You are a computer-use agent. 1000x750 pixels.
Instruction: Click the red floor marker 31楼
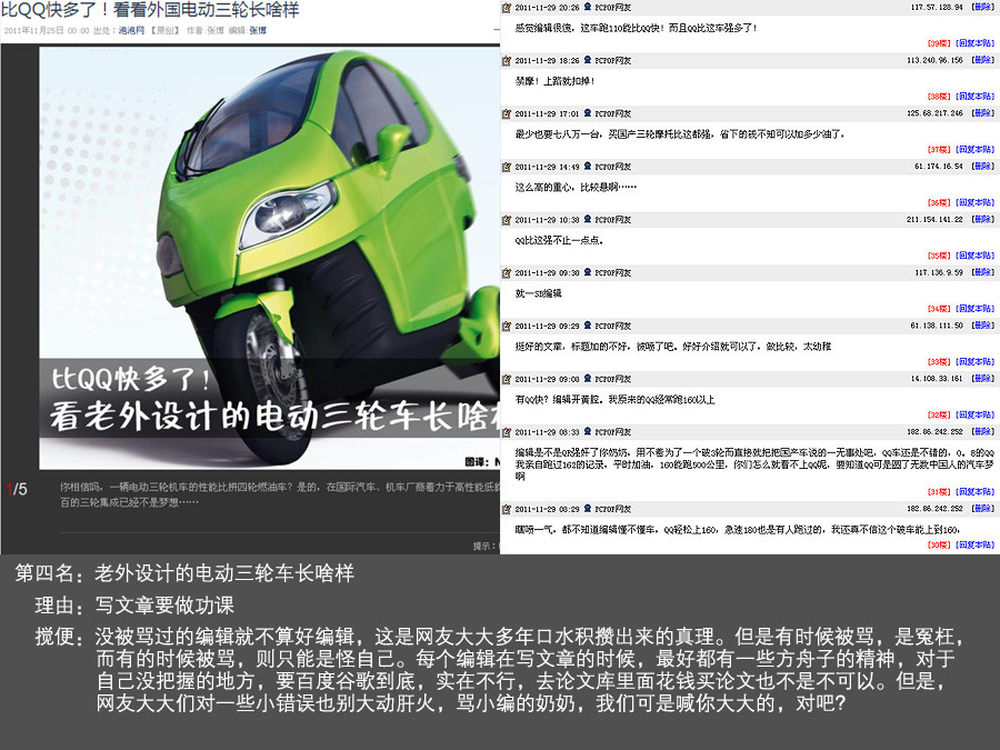[x=939, y=492]
